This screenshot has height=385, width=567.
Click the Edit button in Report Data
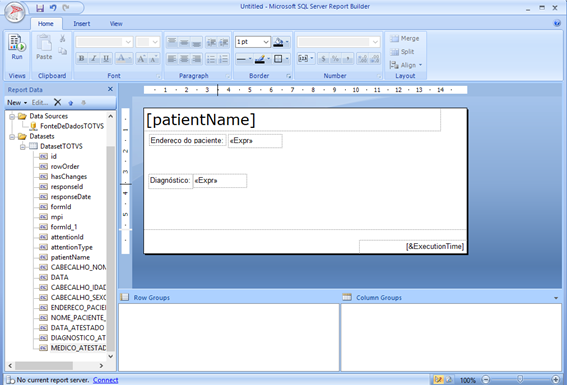(40, 103)
